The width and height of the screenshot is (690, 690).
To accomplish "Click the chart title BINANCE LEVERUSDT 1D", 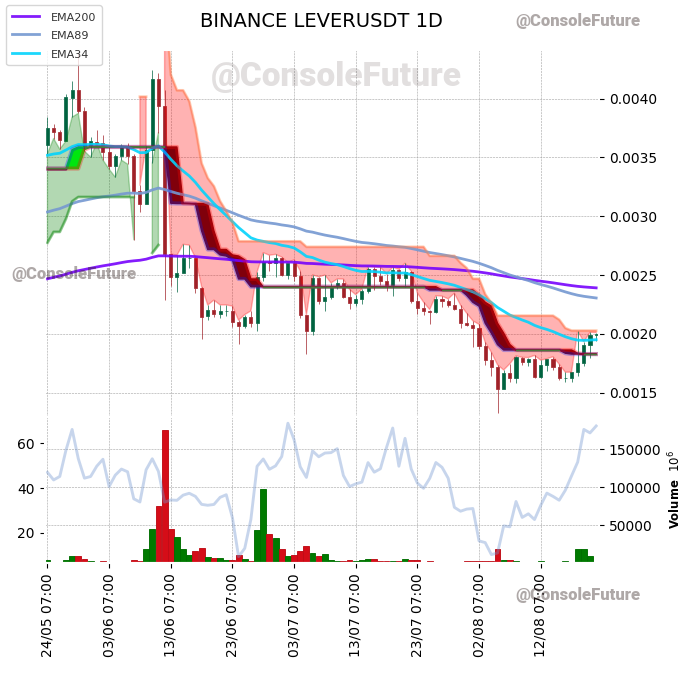I will coord(321,21).
